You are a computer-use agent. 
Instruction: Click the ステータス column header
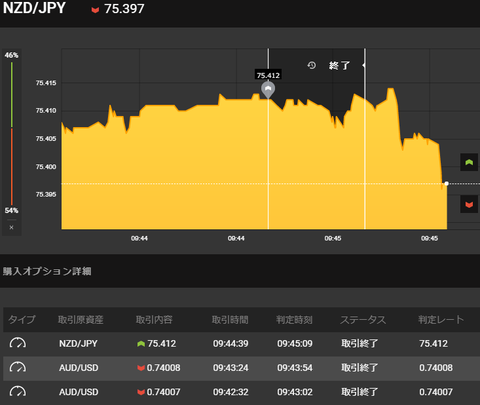[x=363, y=319]
